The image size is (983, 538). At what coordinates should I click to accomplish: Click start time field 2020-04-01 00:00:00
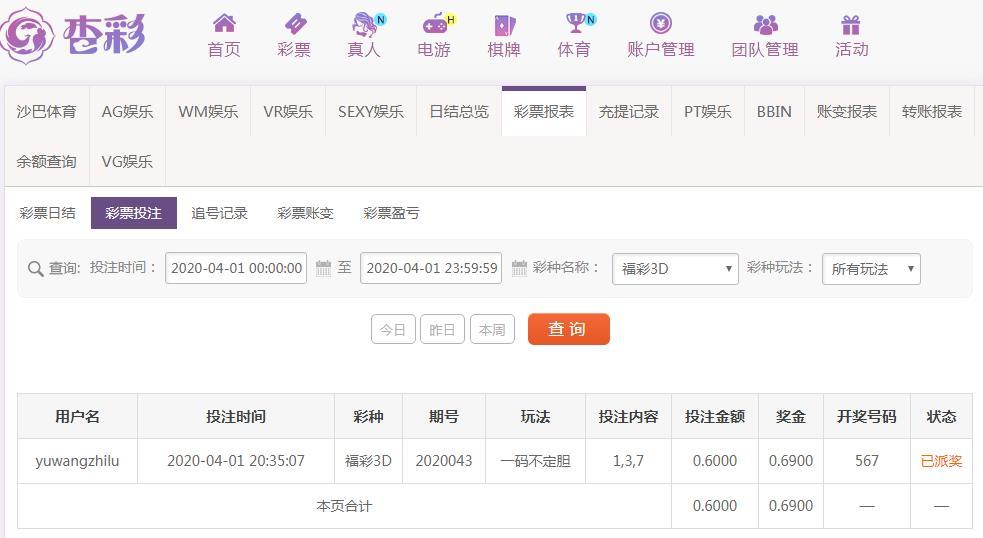point(236,268)
